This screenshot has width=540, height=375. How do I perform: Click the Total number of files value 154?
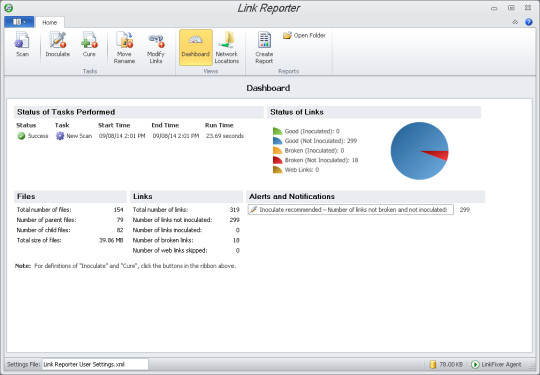[x=118, y=210]
